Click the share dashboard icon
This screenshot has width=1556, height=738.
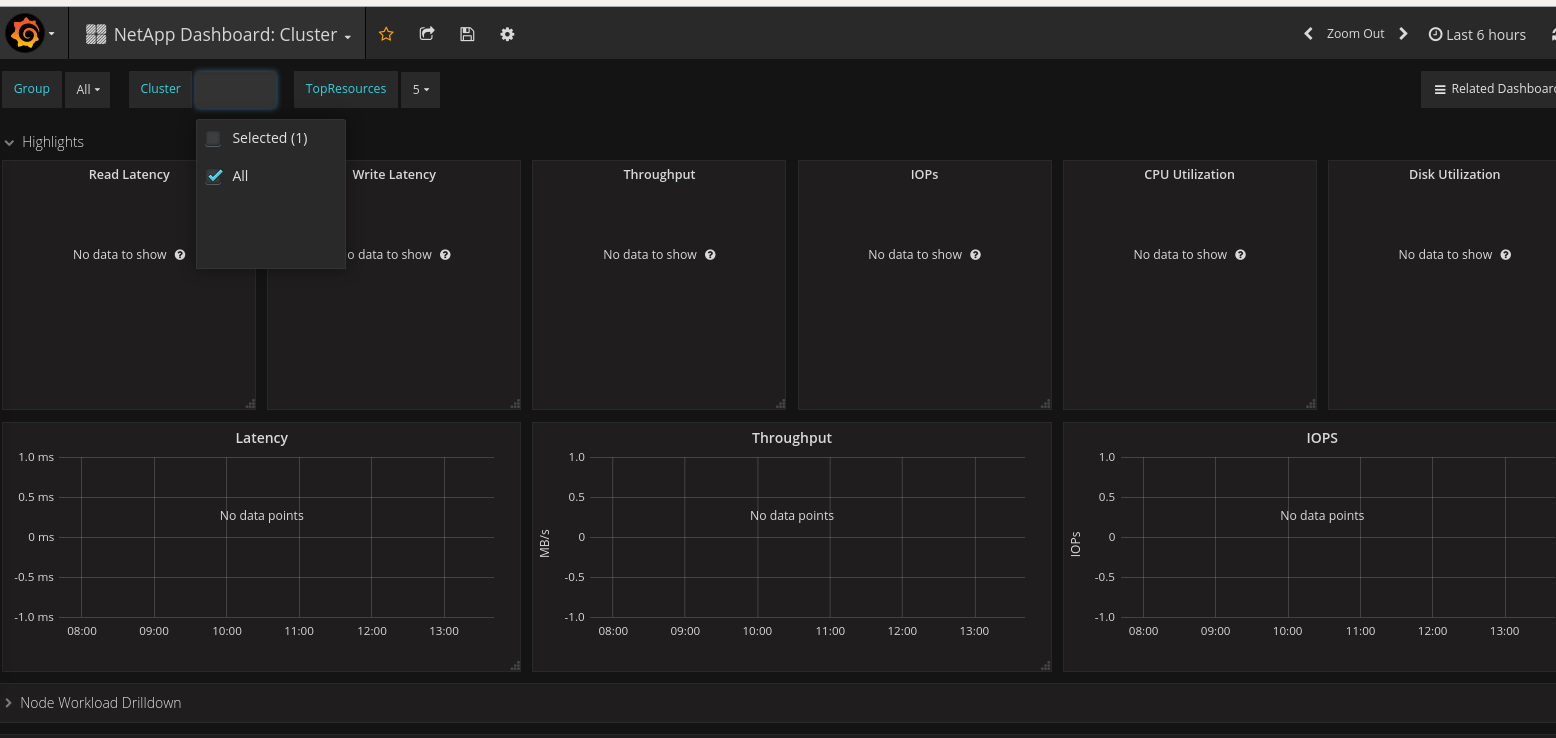click(x=427, y=34)
